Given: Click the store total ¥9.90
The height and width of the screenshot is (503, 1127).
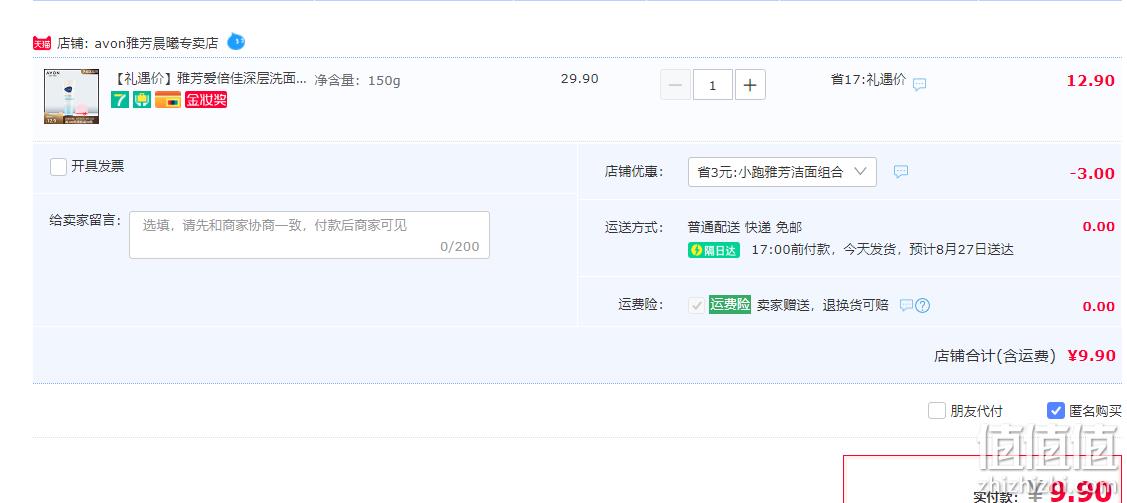Looking at the screenshot, I should click(x=1091, y=356).
